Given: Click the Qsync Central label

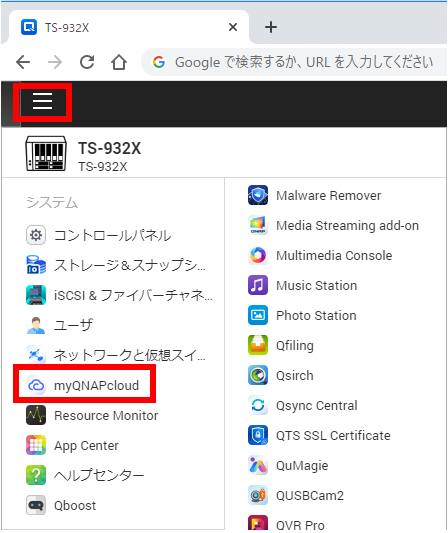Looking at the screenshot, I should [316, 406].
